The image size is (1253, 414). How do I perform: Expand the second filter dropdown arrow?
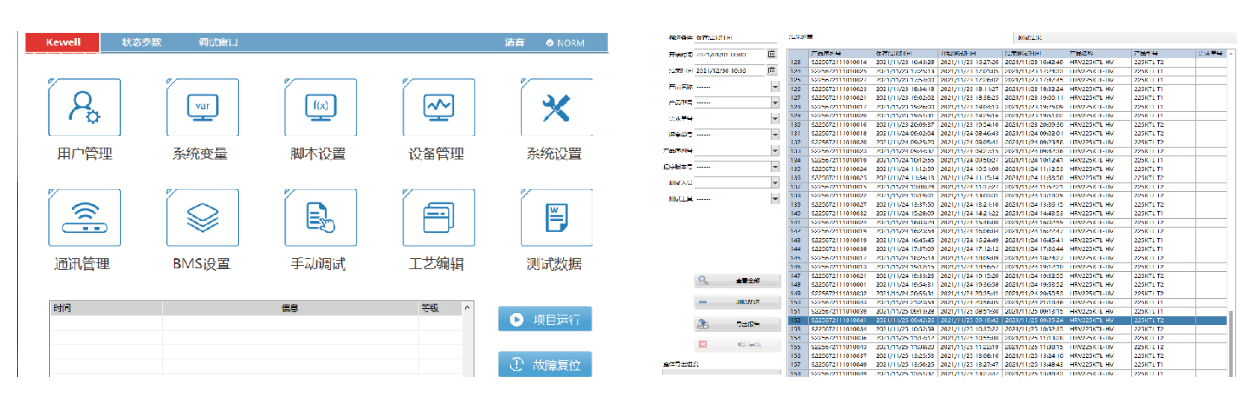pyautogui.click(x=775, y=102)
